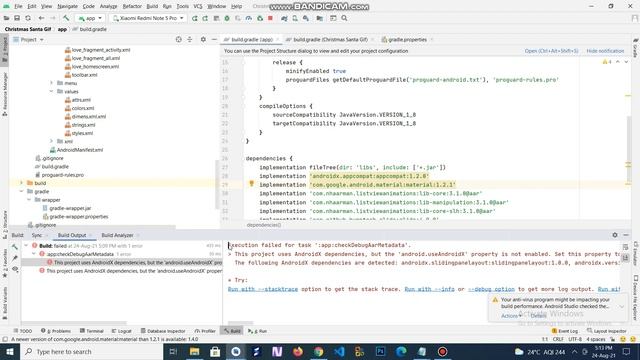Collapse the :app:checkDebugAarMetadata node
This screenshot has height=360, width=640.
coord(34,254)
